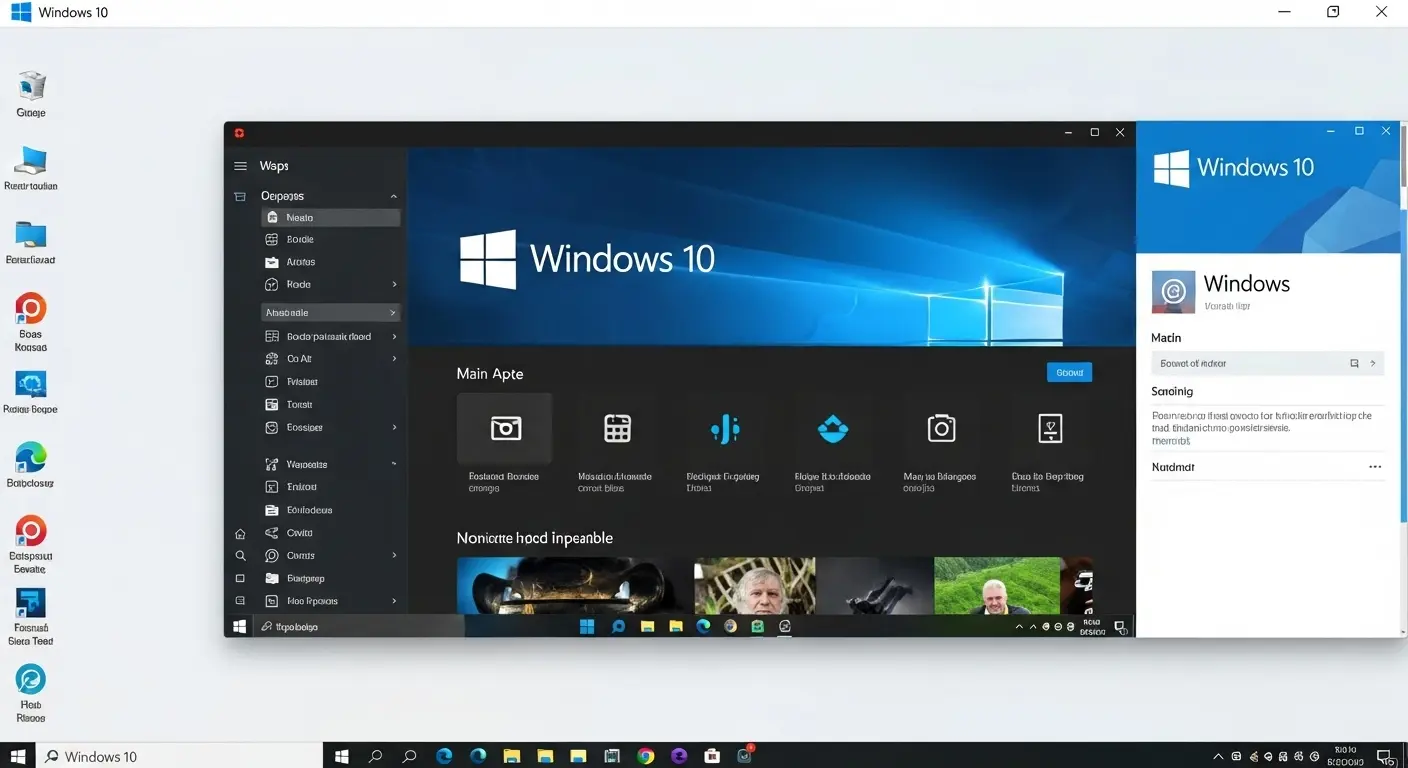Screen dimensions: 1408x768
Task: Click the inner taskbar search field
Action: pos(357,626)
